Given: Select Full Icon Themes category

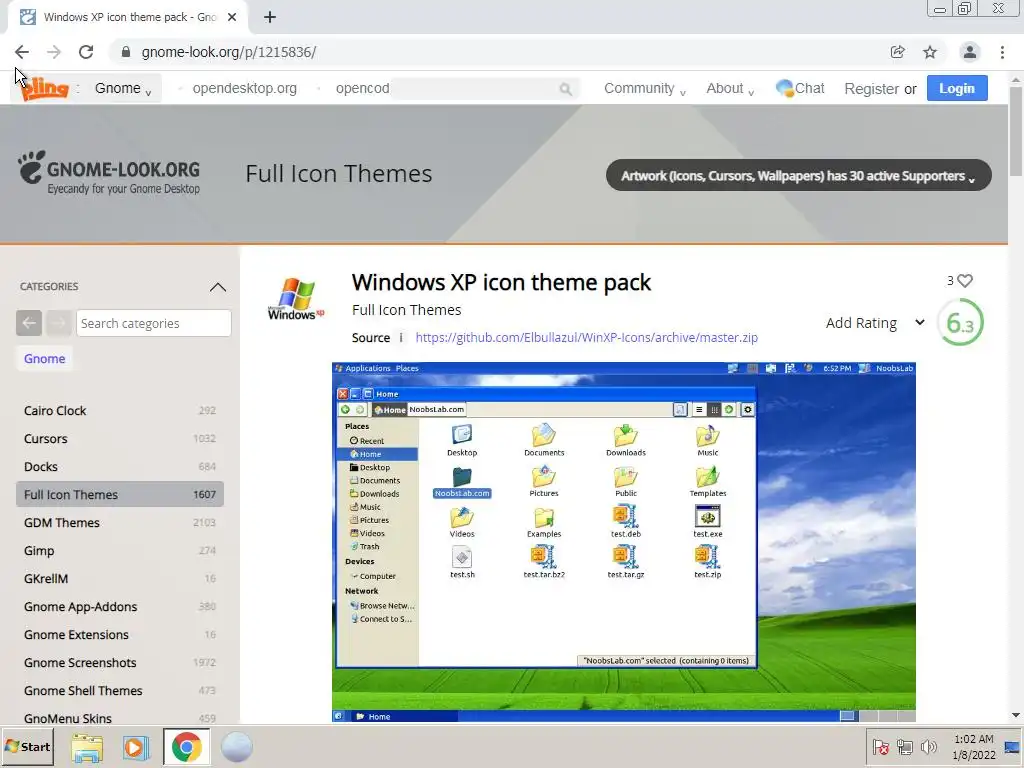Looking at the screenshot, I should click(120, 494).
